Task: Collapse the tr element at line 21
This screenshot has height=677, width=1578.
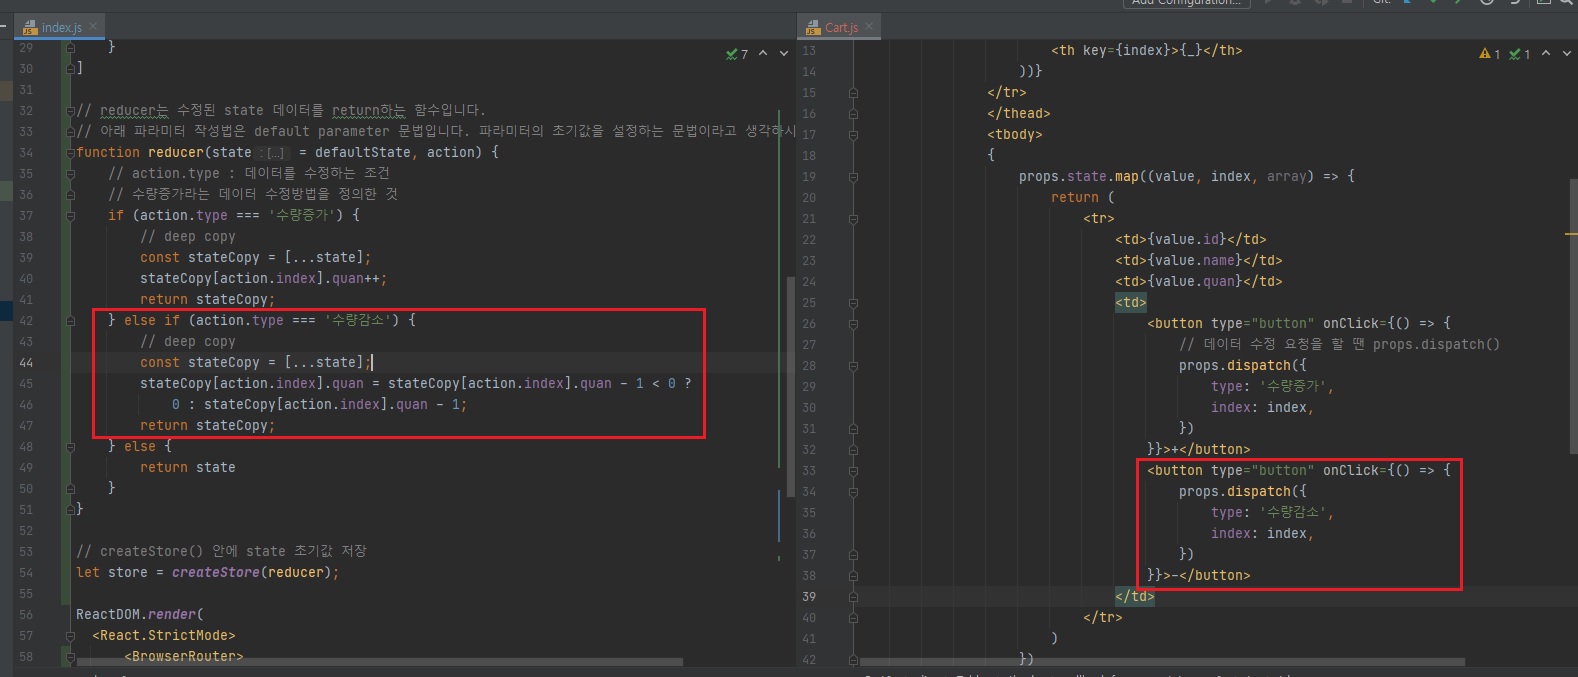Action: (x=853, y=219)
